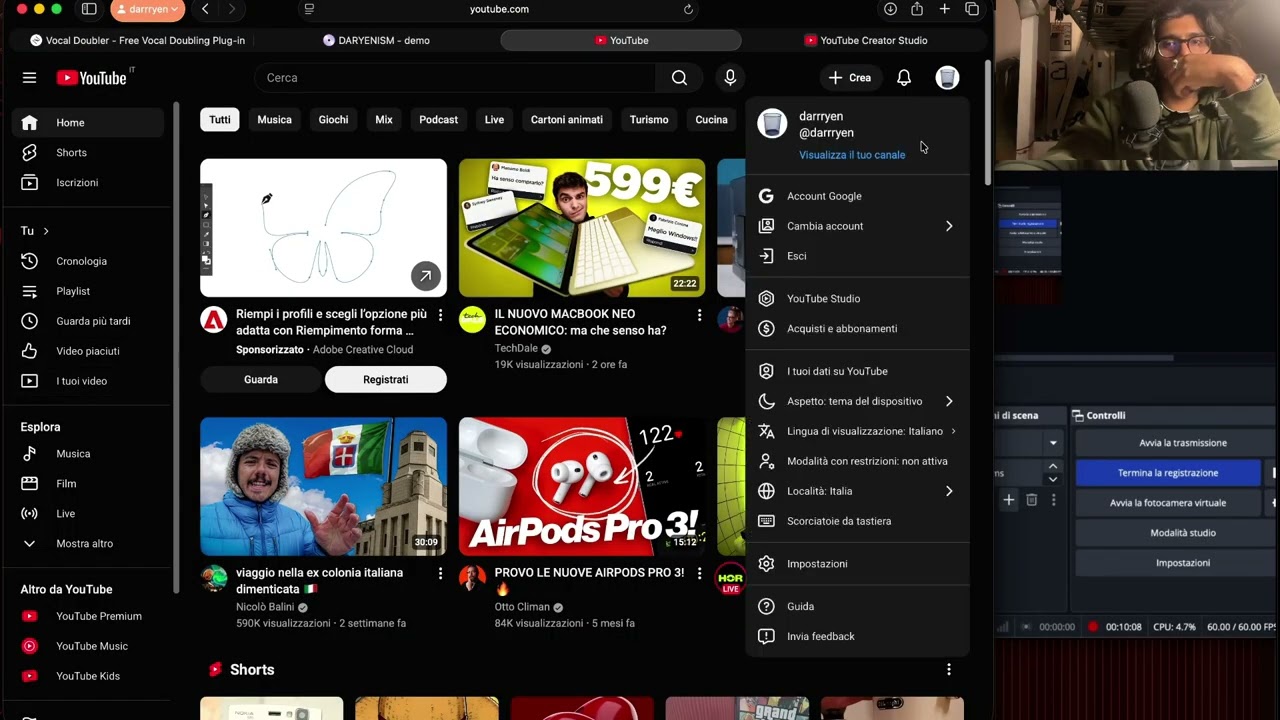This screenshot has width=1280, height=720.
Task: Start voice search with the microphone
Action: tap(730, 78)
